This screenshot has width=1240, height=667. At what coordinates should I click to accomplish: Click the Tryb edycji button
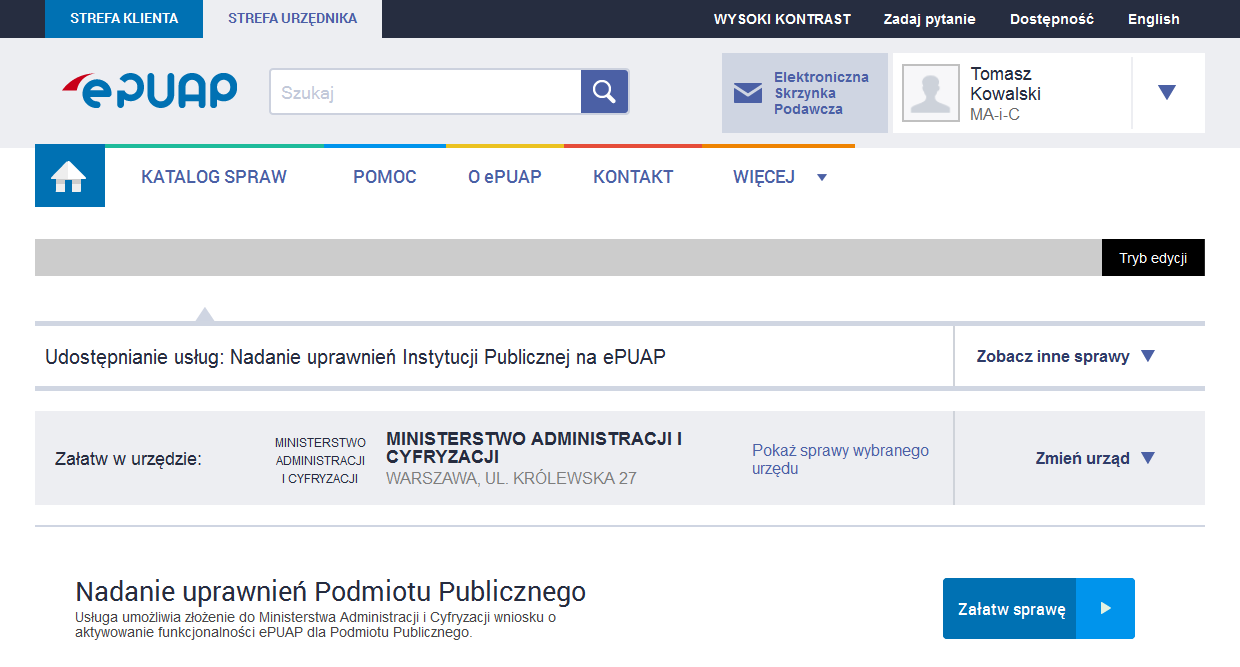point(1153,258)
